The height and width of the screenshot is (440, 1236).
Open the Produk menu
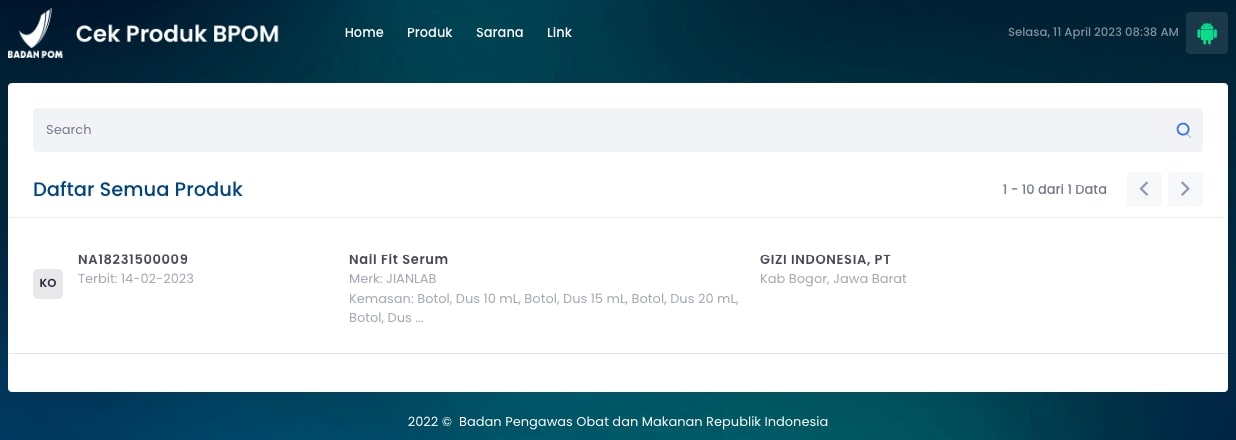pyautogui.click(x=430, y=33)
